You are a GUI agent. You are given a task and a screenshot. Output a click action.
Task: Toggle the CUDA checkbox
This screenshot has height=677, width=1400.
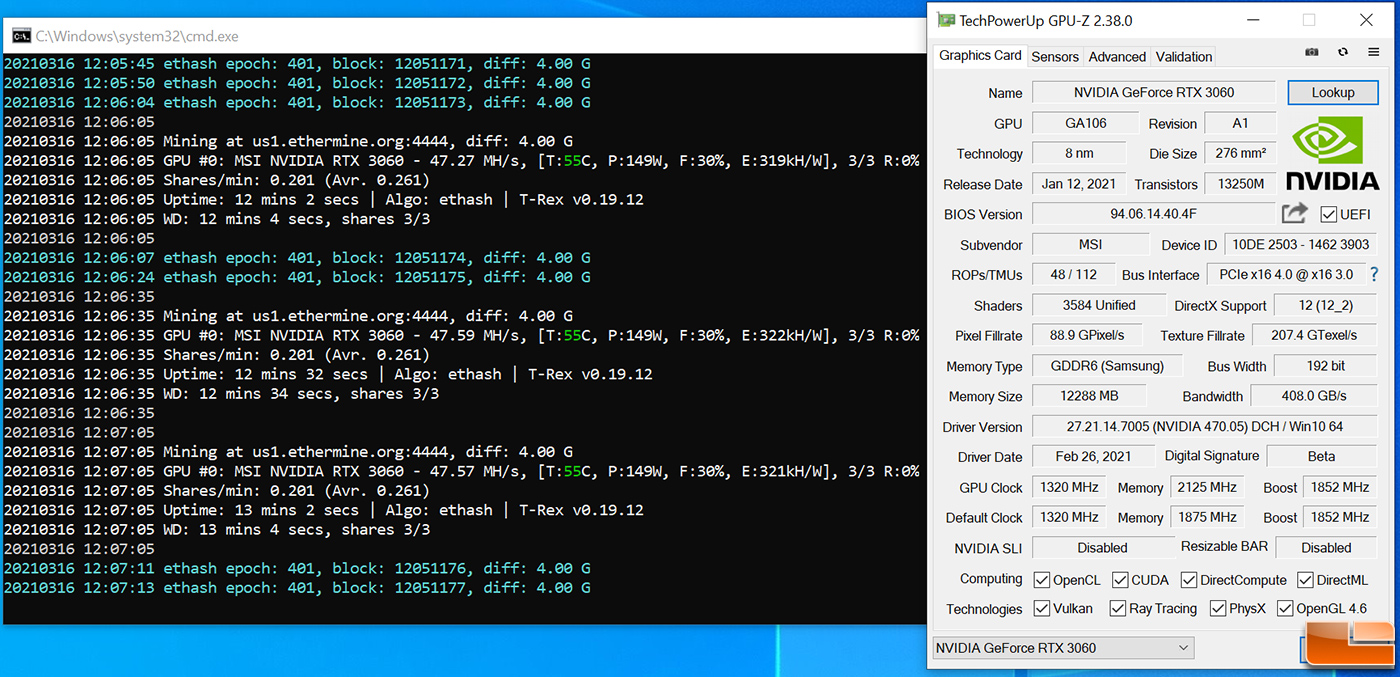pyautogui.click(x=1120, y=579)
